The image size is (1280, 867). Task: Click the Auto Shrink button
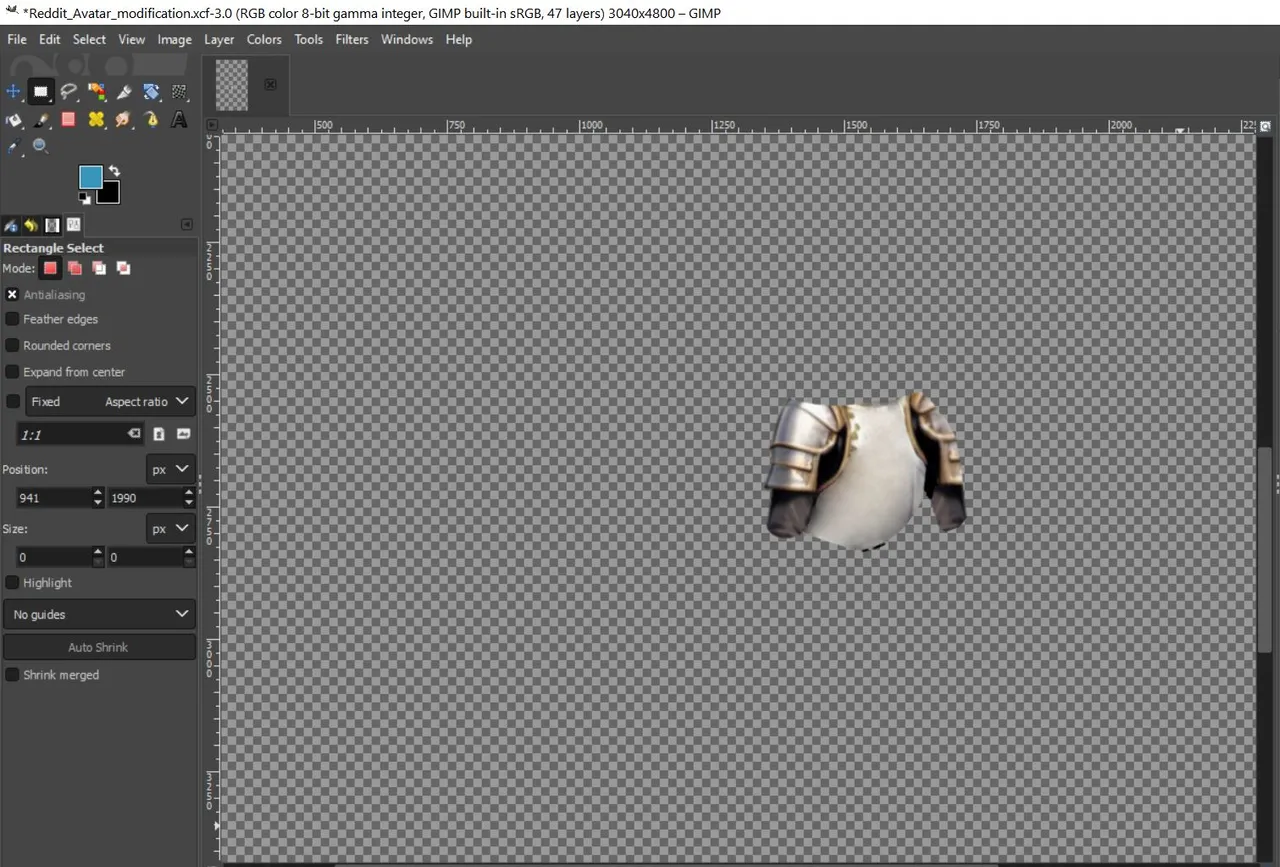[x=99, y=647]
